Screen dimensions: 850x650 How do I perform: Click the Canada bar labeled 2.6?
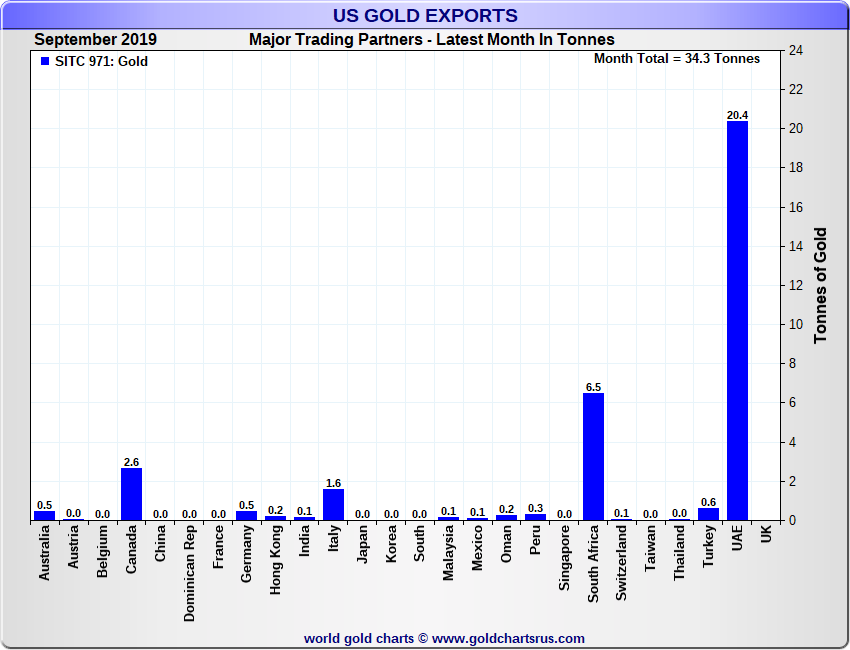point(131,494)
